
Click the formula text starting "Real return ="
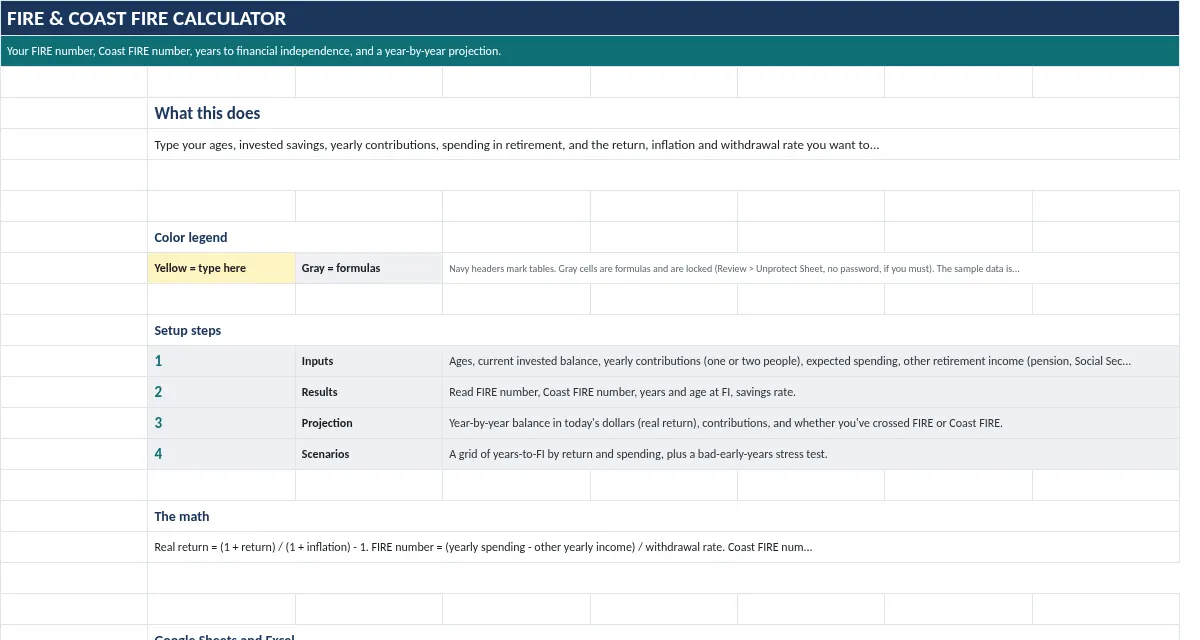(664, 547)
